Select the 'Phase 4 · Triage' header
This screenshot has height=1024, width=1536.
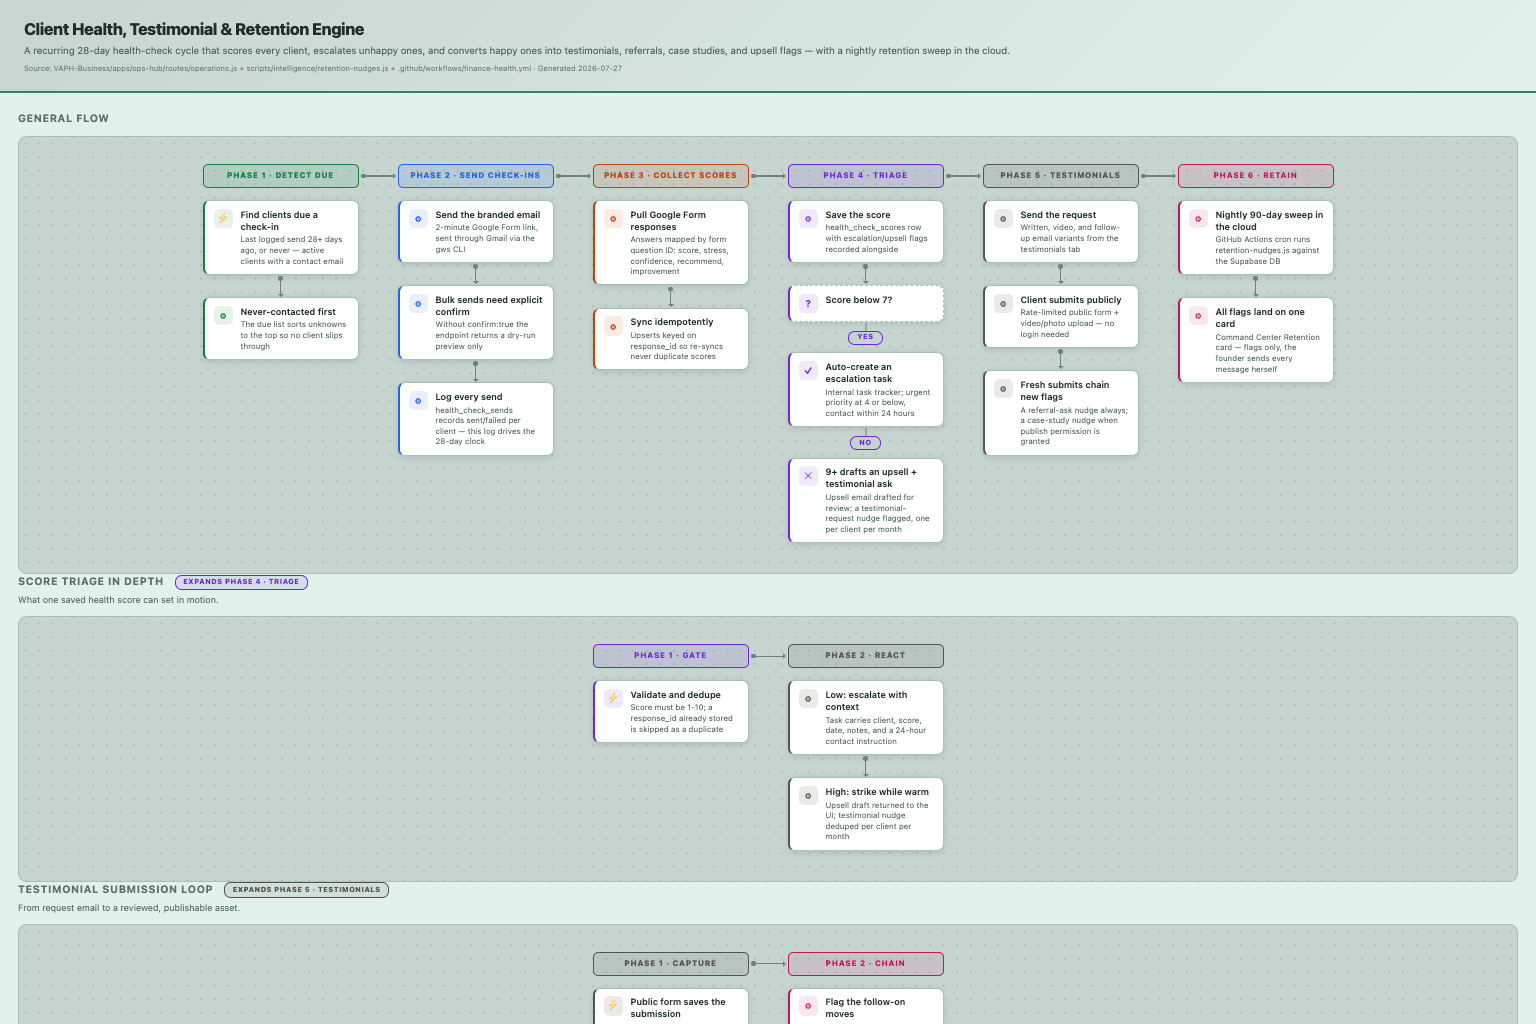click(x=866, y=175)
